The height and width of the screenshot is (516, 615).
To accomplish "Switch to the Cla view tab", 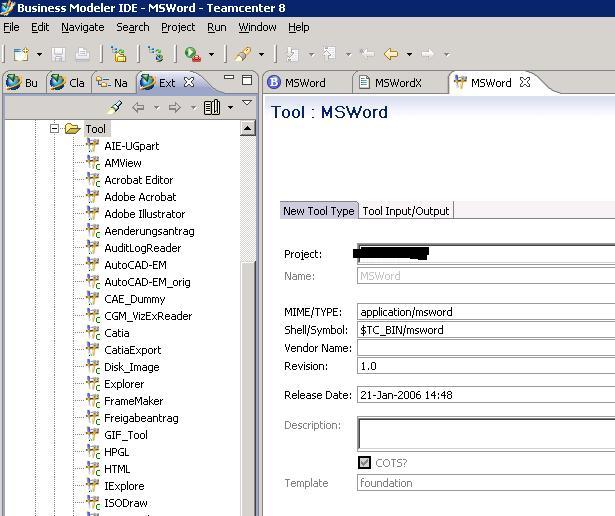I will [68, 82].
